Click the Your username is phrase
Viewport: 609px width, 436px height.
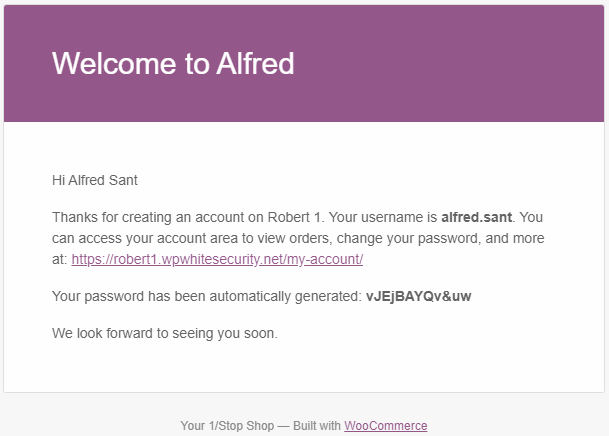[383, 217]
